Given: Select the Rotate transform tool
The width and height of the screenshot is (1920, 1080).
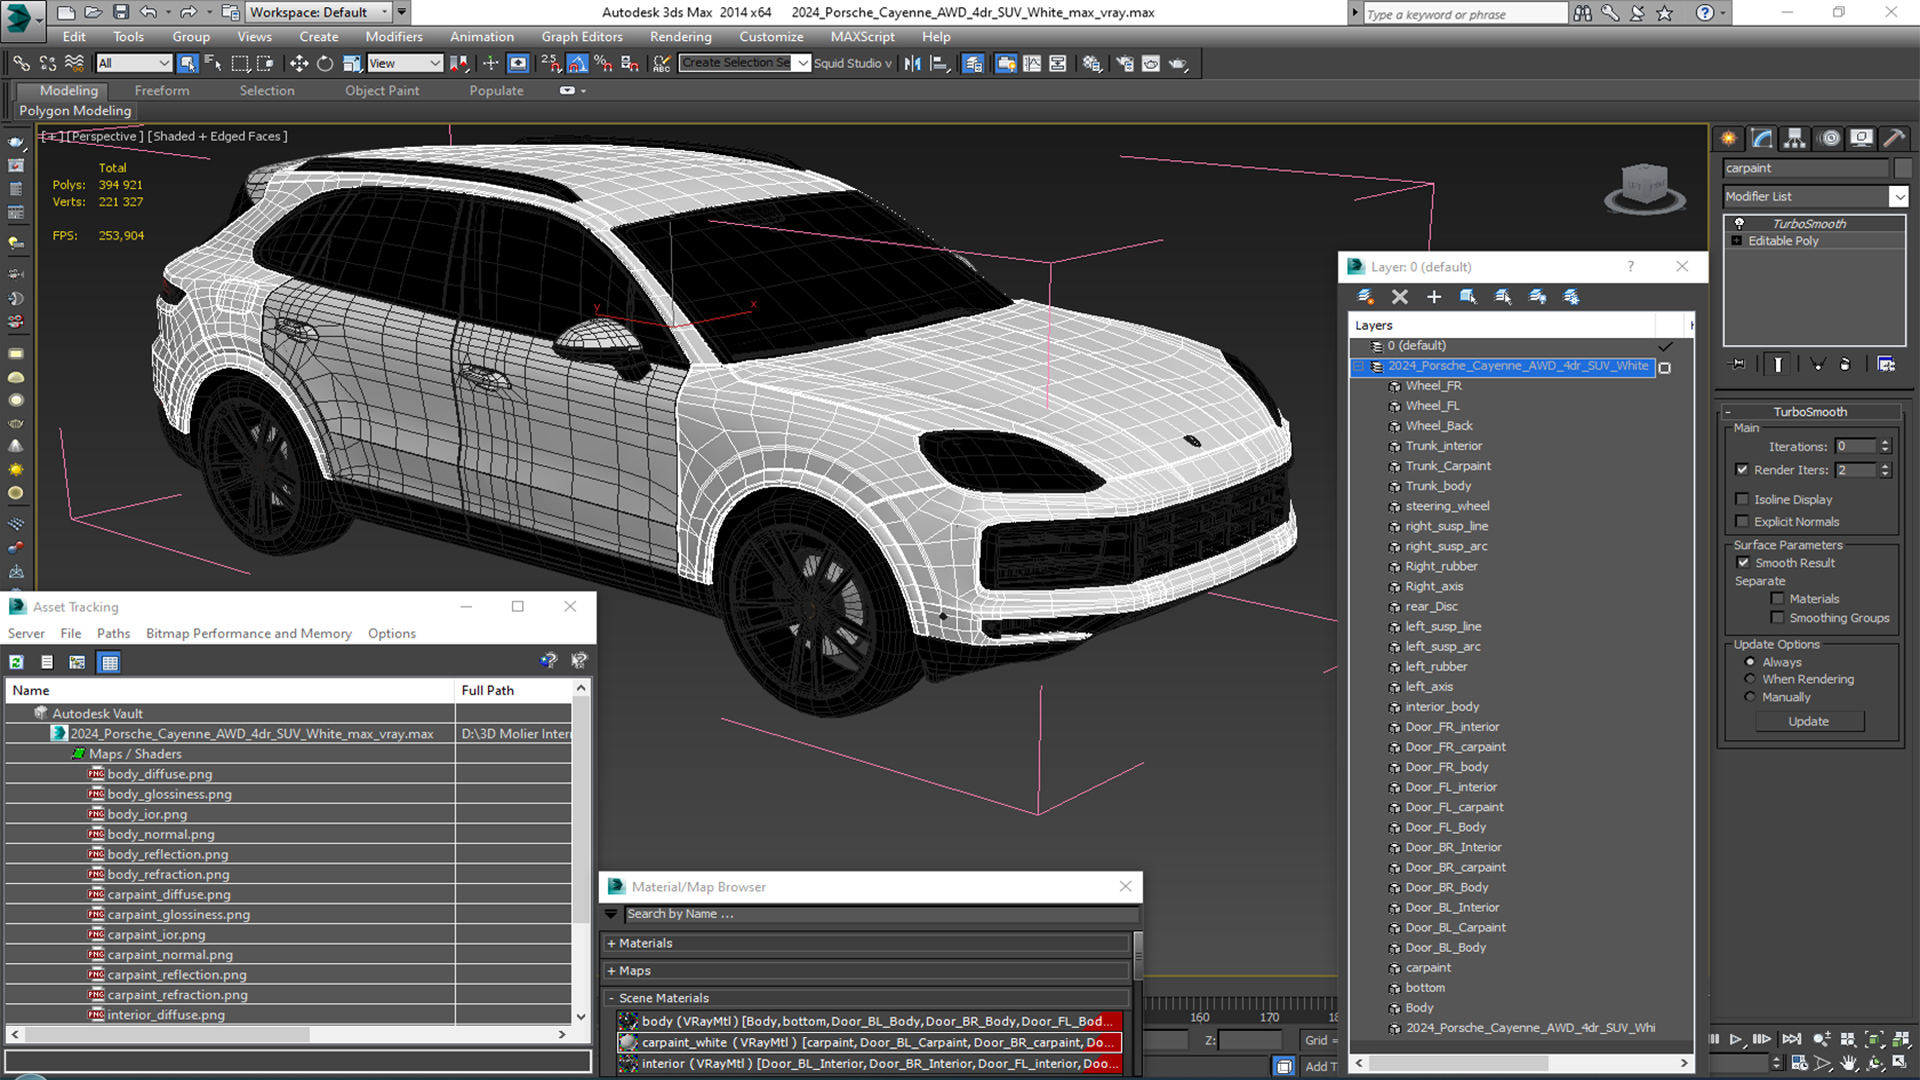Looking at the screenshot, I should point(325,63).
